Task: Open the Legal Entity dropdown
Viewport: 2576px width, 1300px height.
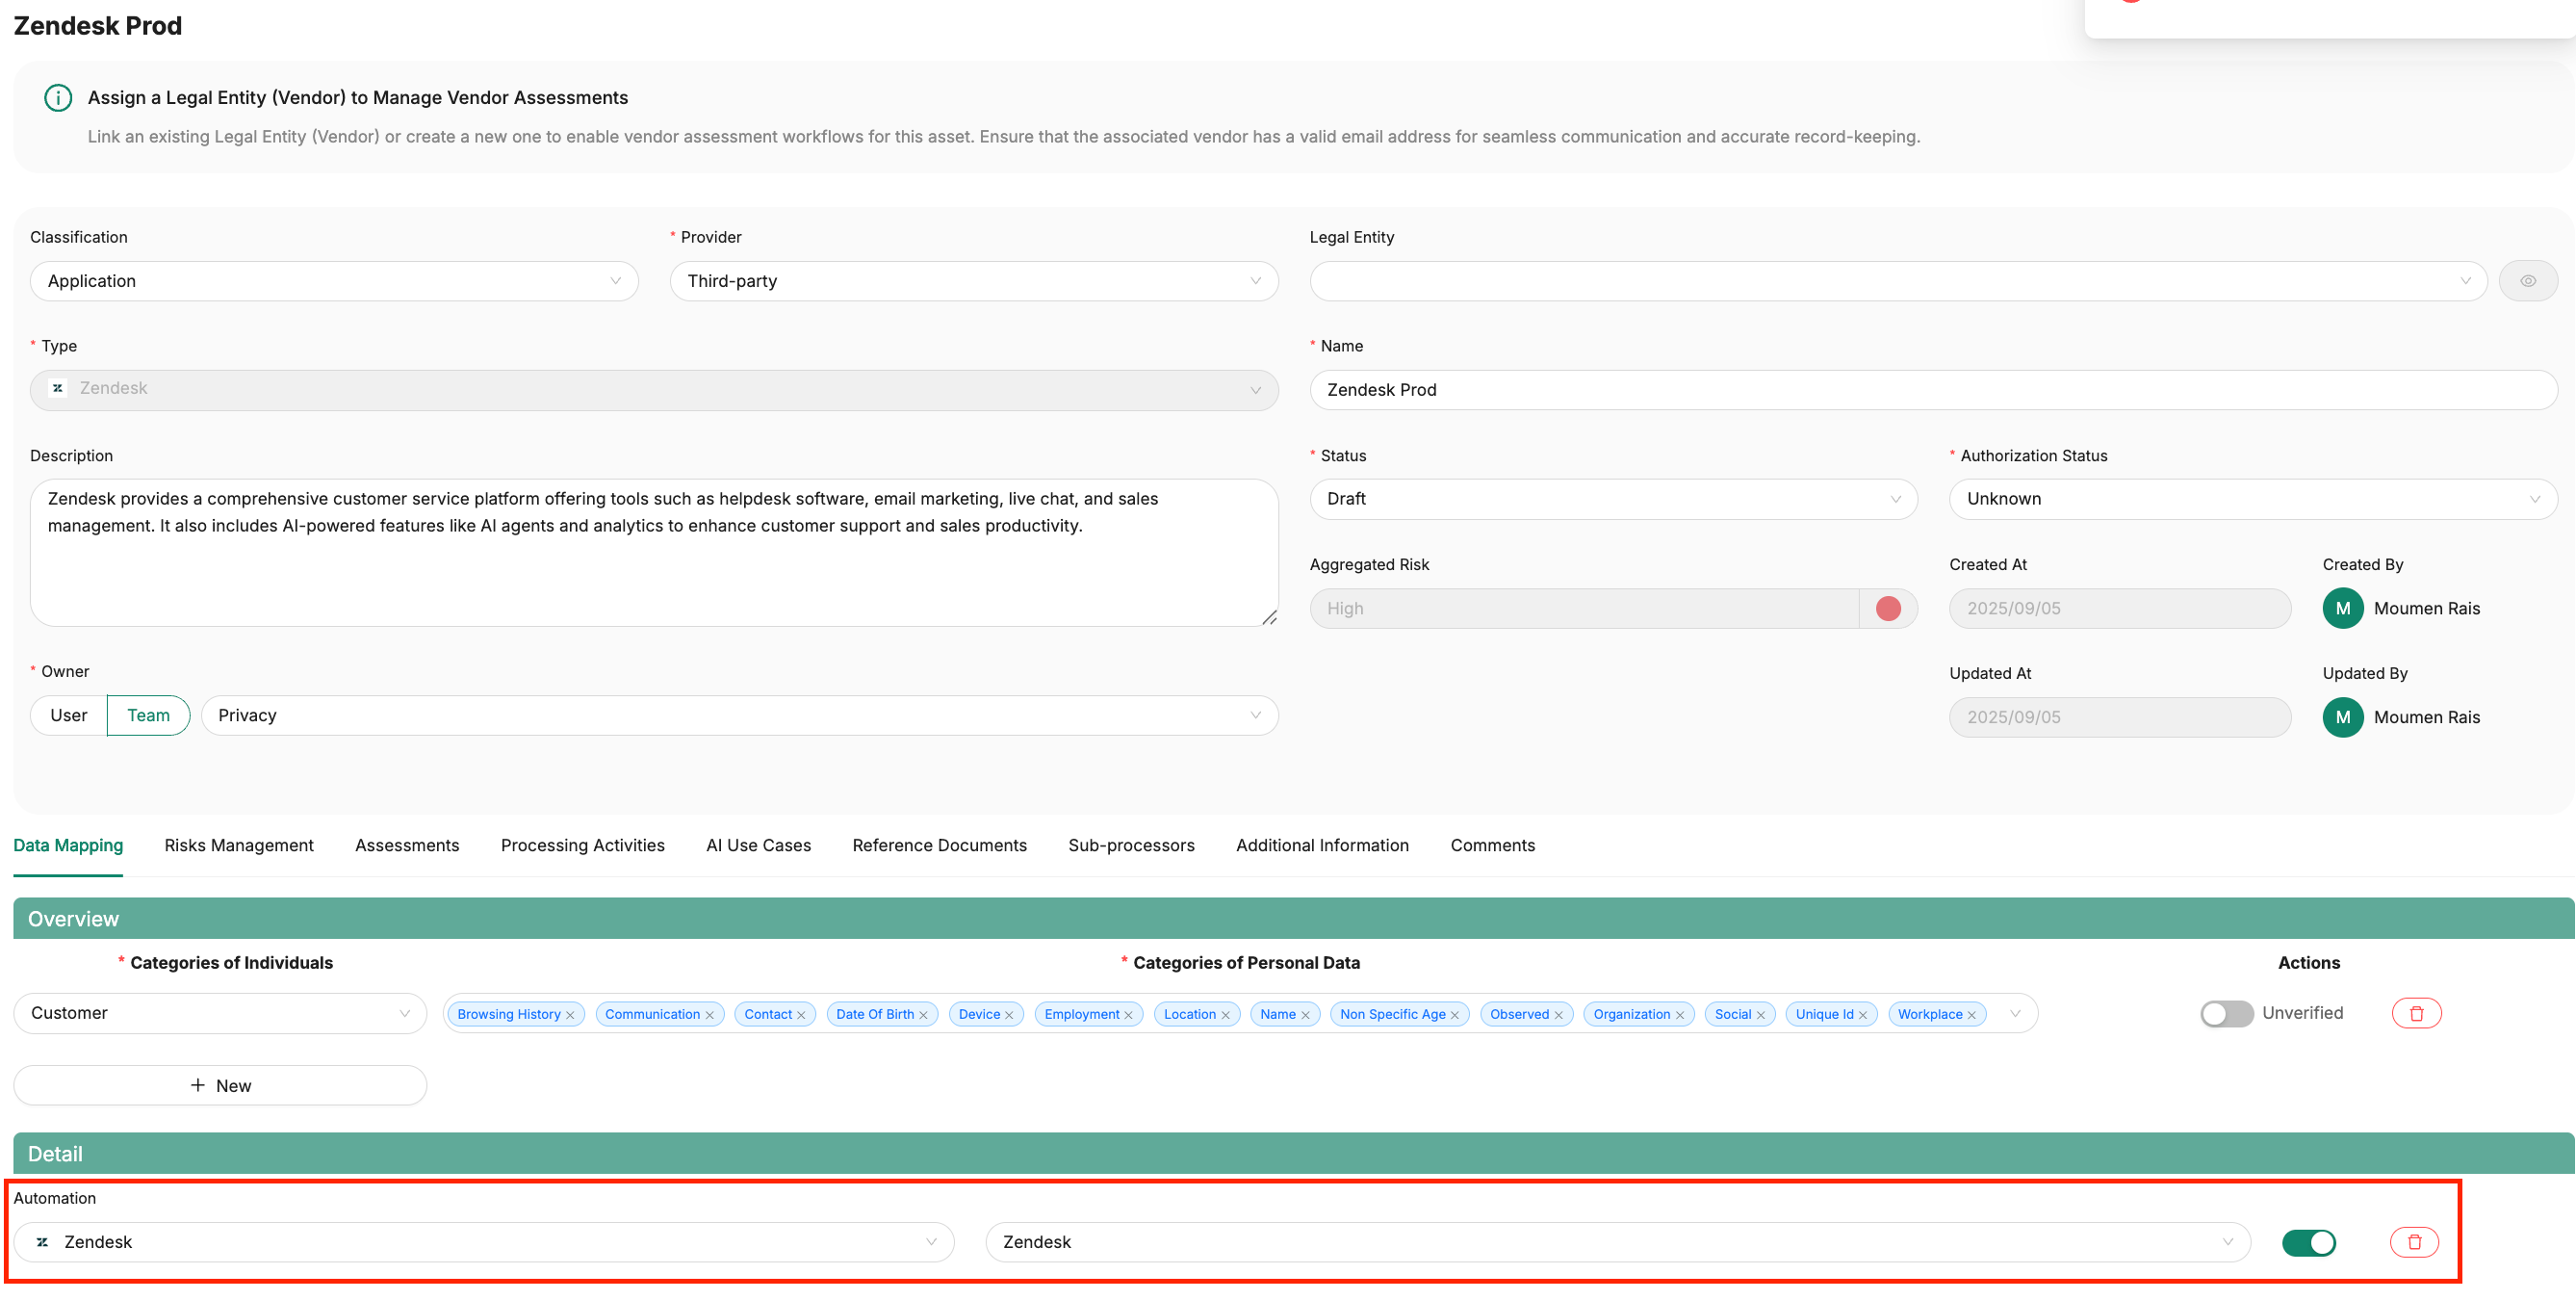Action: (1898, 281)
